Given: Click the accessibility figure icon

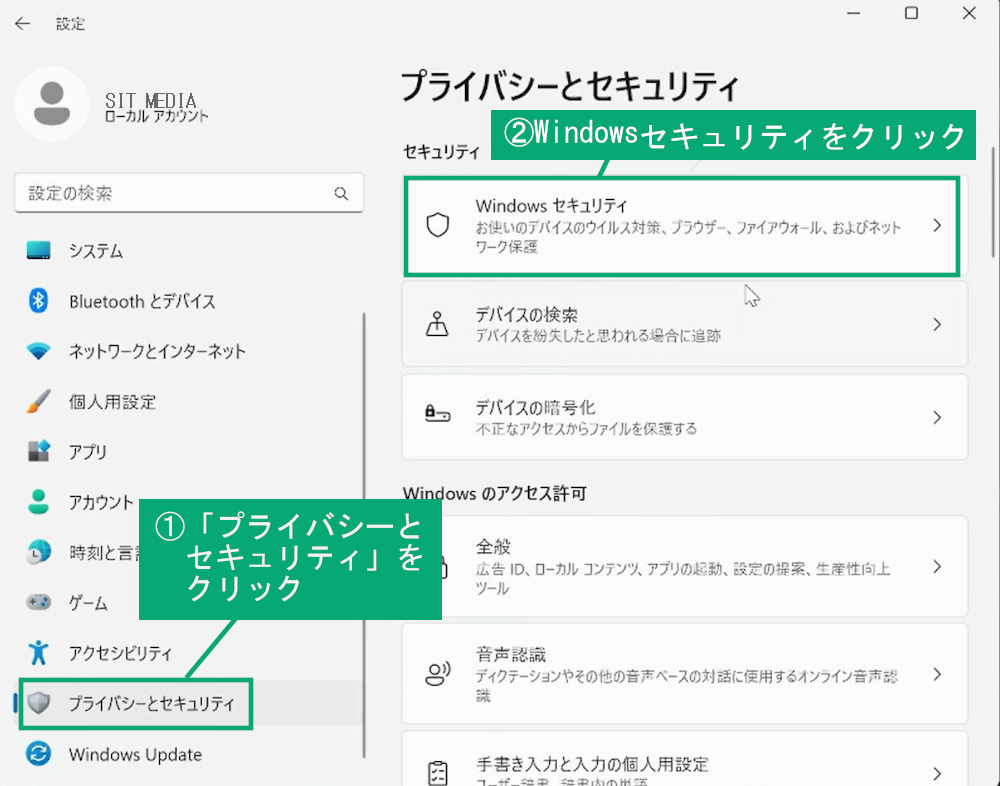Looking at the screenshot, I should pos(38,652).
